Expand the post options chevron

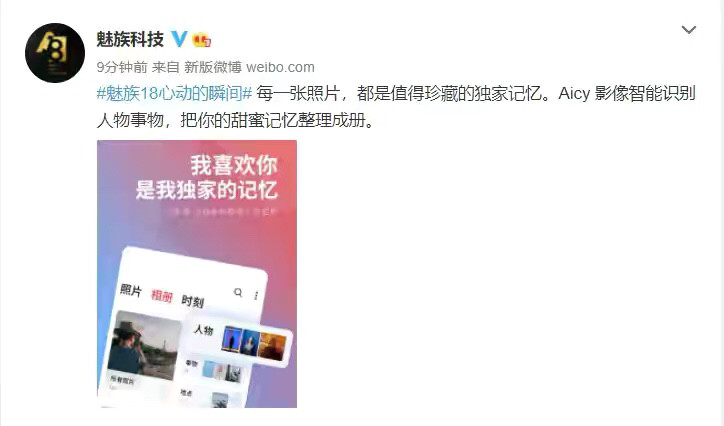click(688, 30)
